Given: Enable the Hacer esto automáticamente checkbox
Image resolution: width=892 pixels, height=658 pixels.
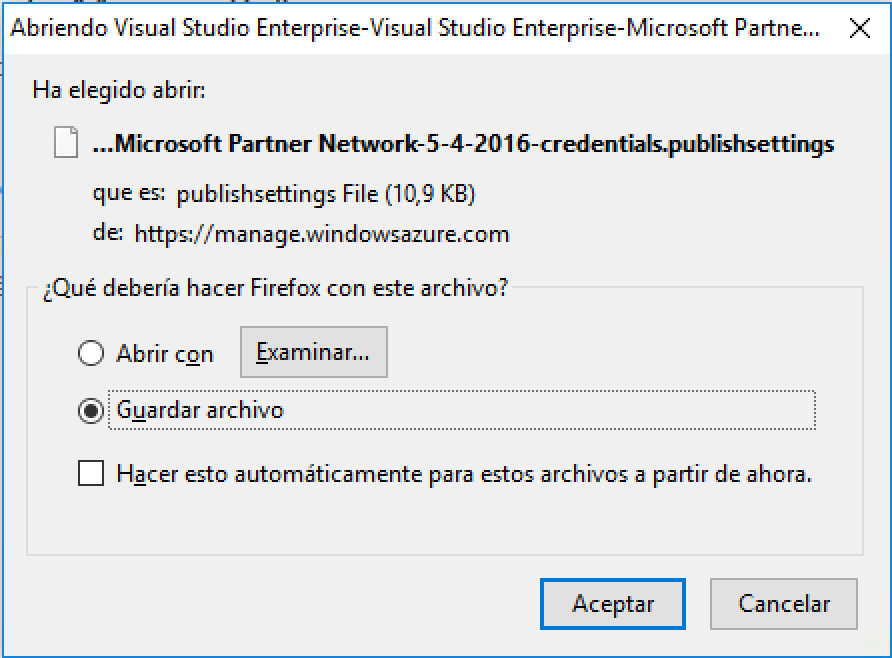Looking at the screenshot, I should tap(91, 473).
